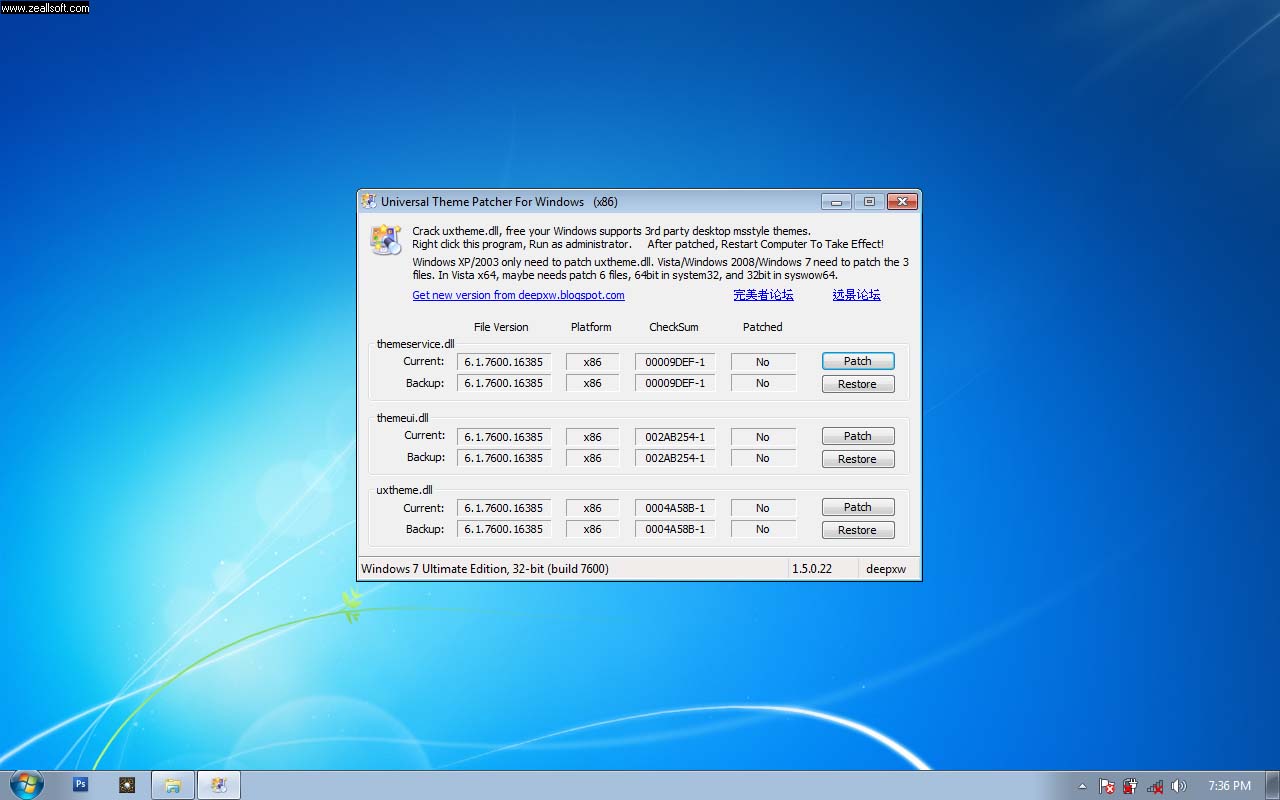This screenshot has height=800, width=1280.
Task: Click the 'CheckSum' column header
Action: pyautogui.click(x=674, y=327)
